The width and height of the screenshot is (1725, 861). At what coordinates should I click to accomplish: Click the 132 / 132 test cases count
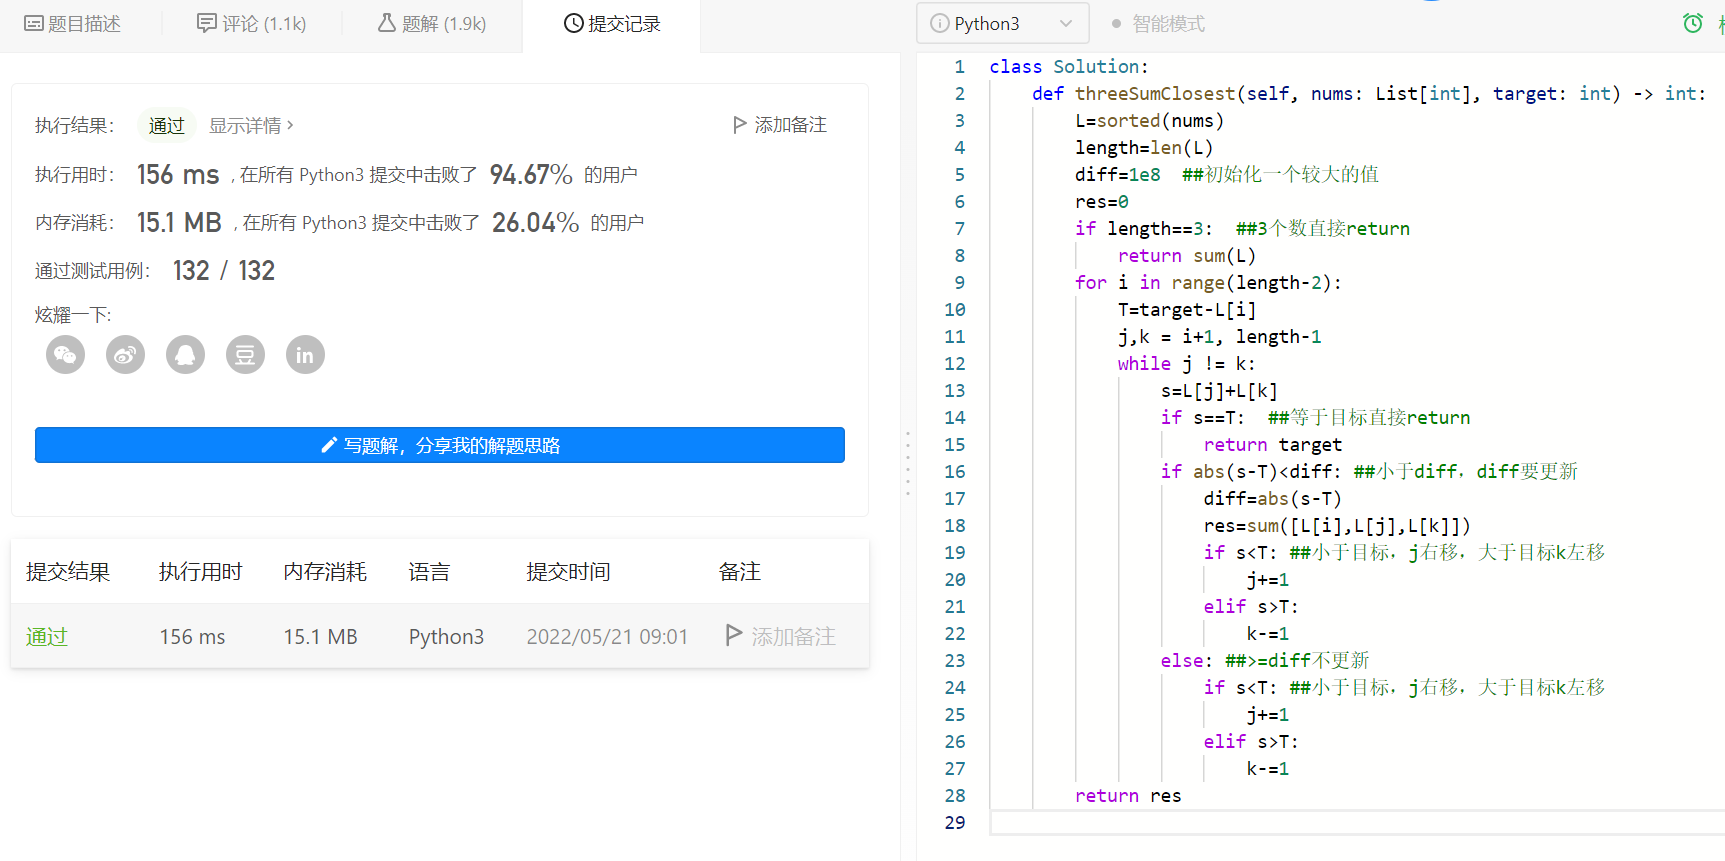(x=224, y=271)
